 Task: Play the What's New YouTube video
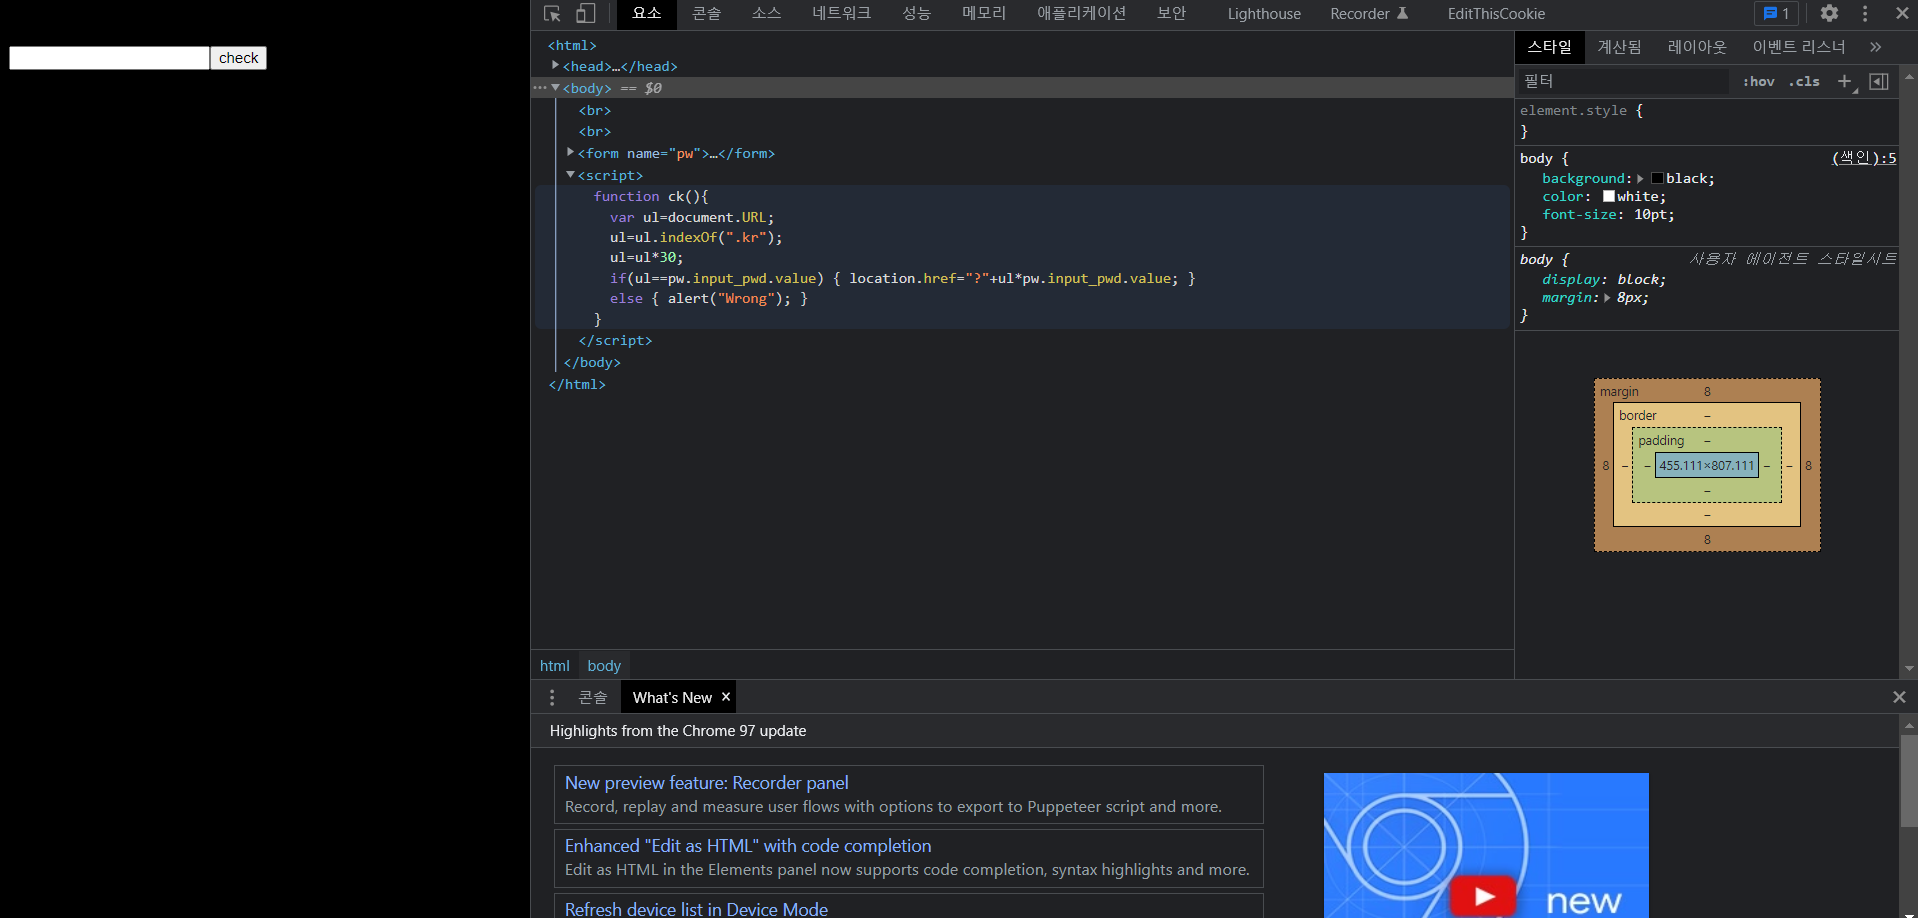(1485, 896)
